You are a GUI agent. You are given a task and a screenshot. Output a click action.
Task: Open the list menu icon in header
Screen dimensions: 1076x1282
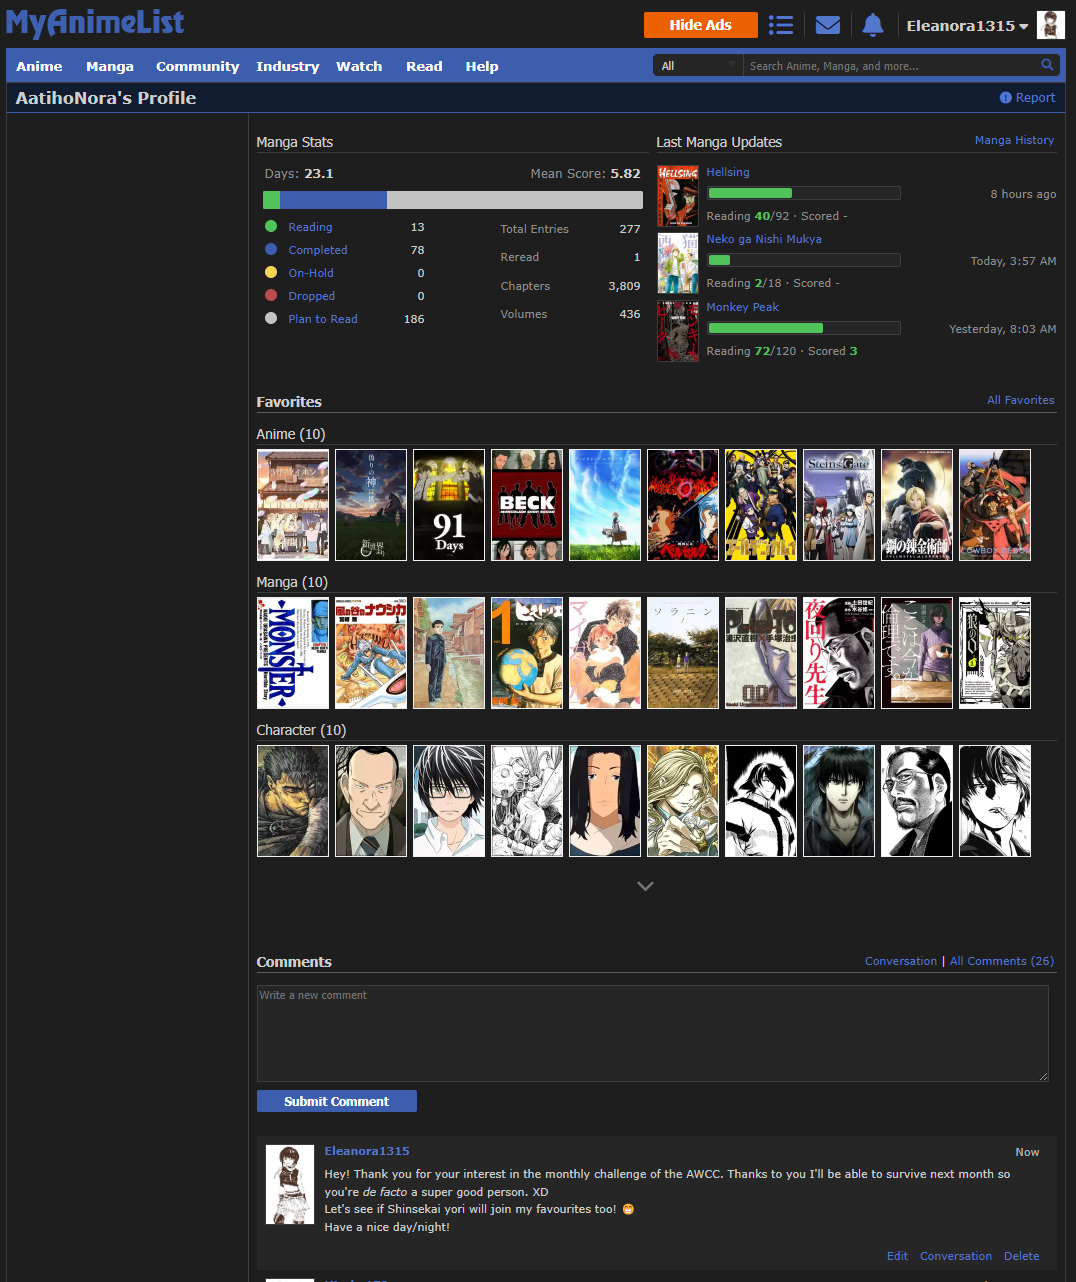pos(781,25)
